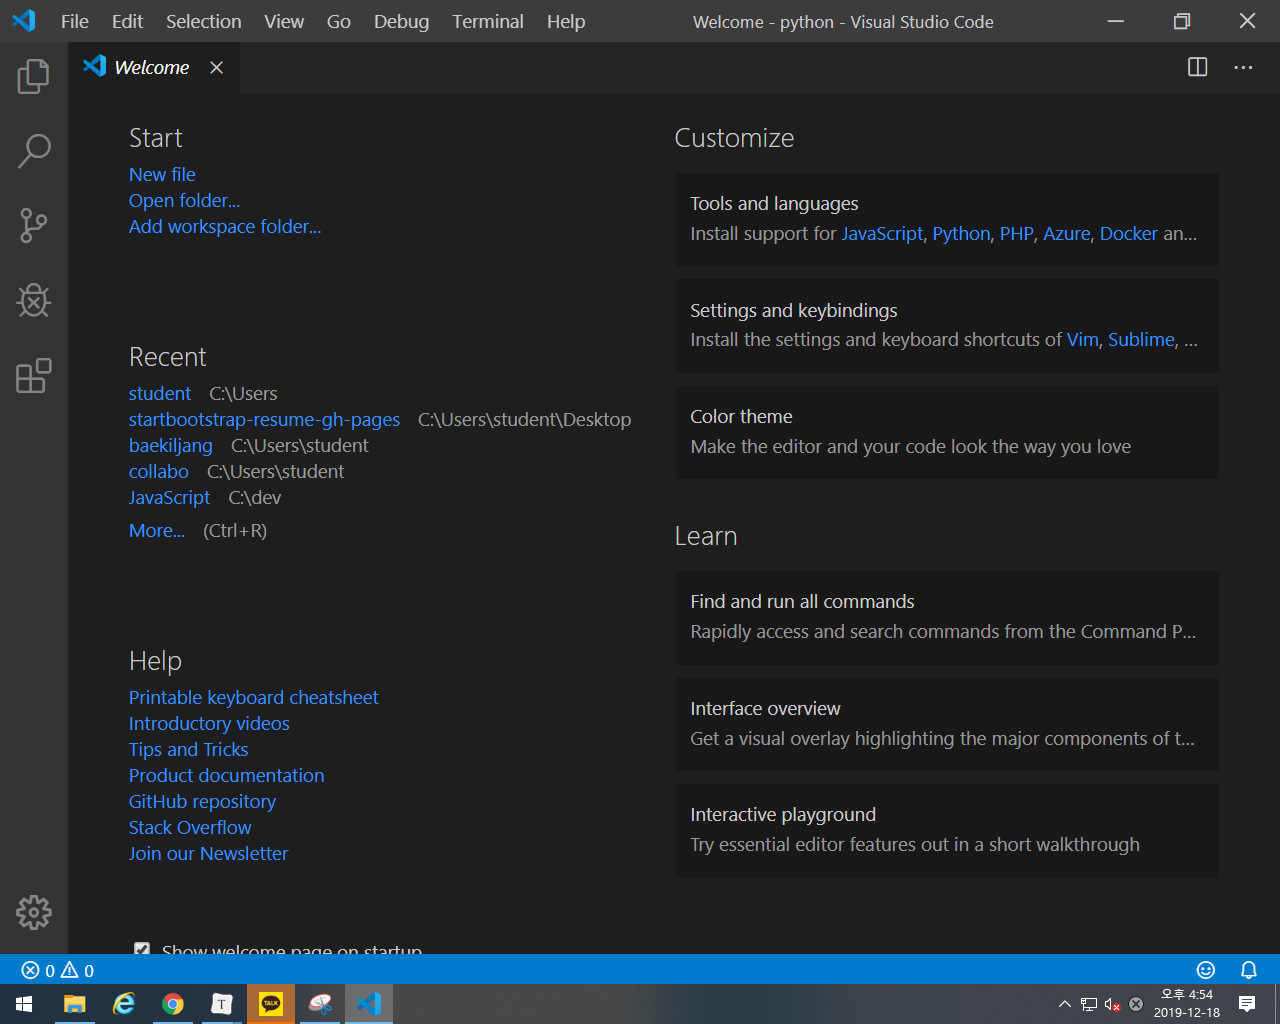Click the VS Code logo in title bar
Viewport: 1280px width, 1024px height.
tap(23, 21)
